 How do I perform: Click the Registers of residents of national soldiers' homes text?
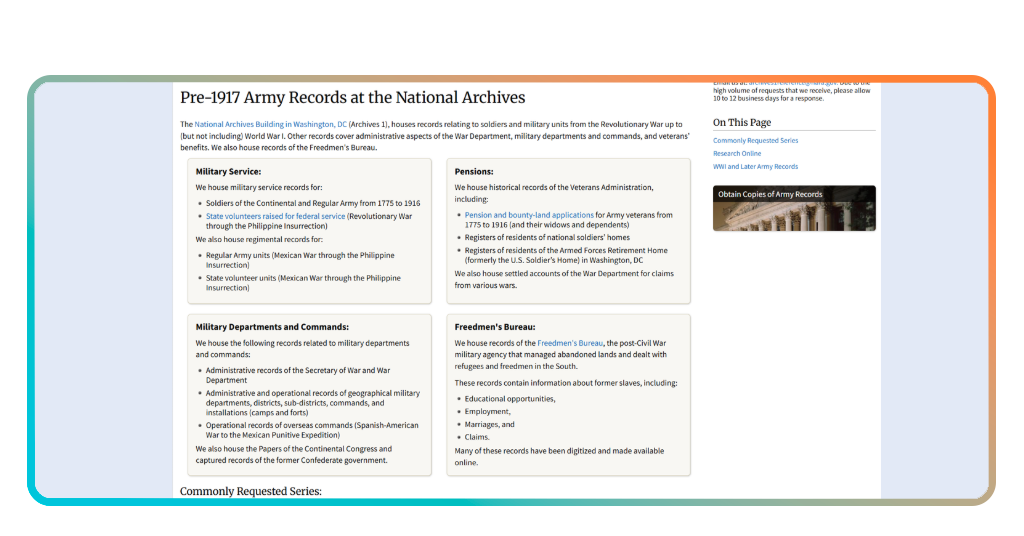pyautogui.click(x=547, y=238)
